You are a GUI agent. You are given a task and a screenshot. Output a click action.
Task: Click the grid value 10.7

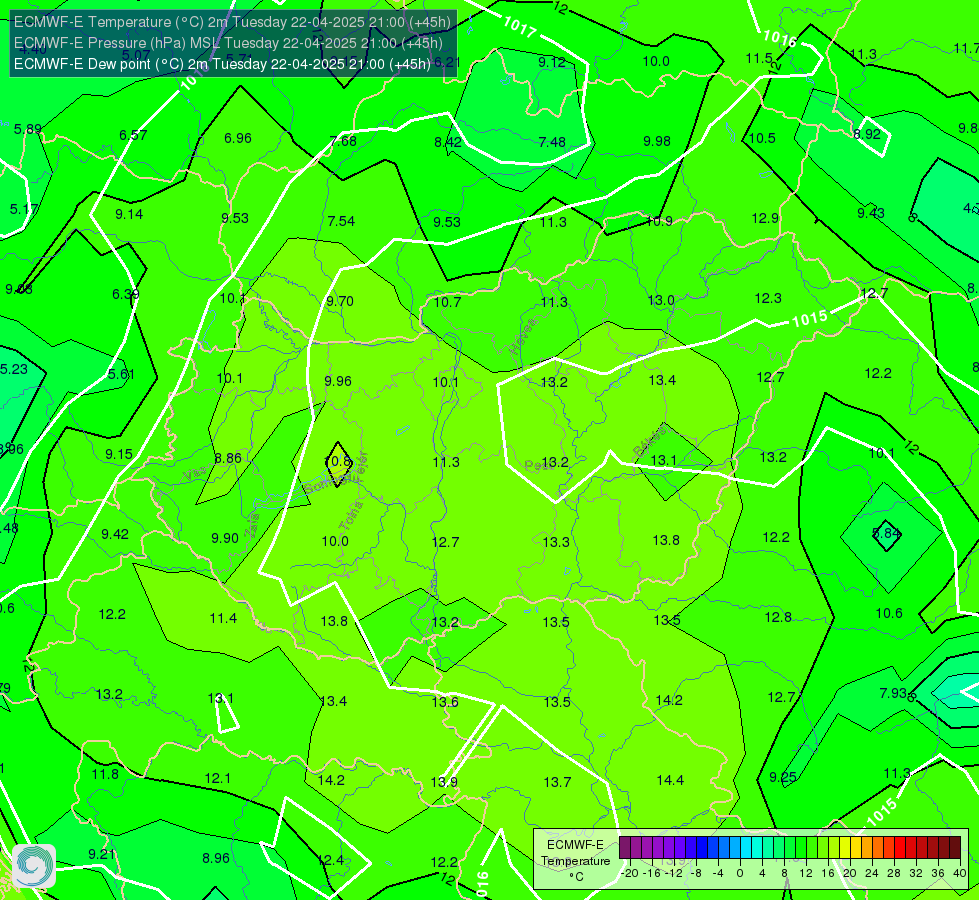click(447, 302)
